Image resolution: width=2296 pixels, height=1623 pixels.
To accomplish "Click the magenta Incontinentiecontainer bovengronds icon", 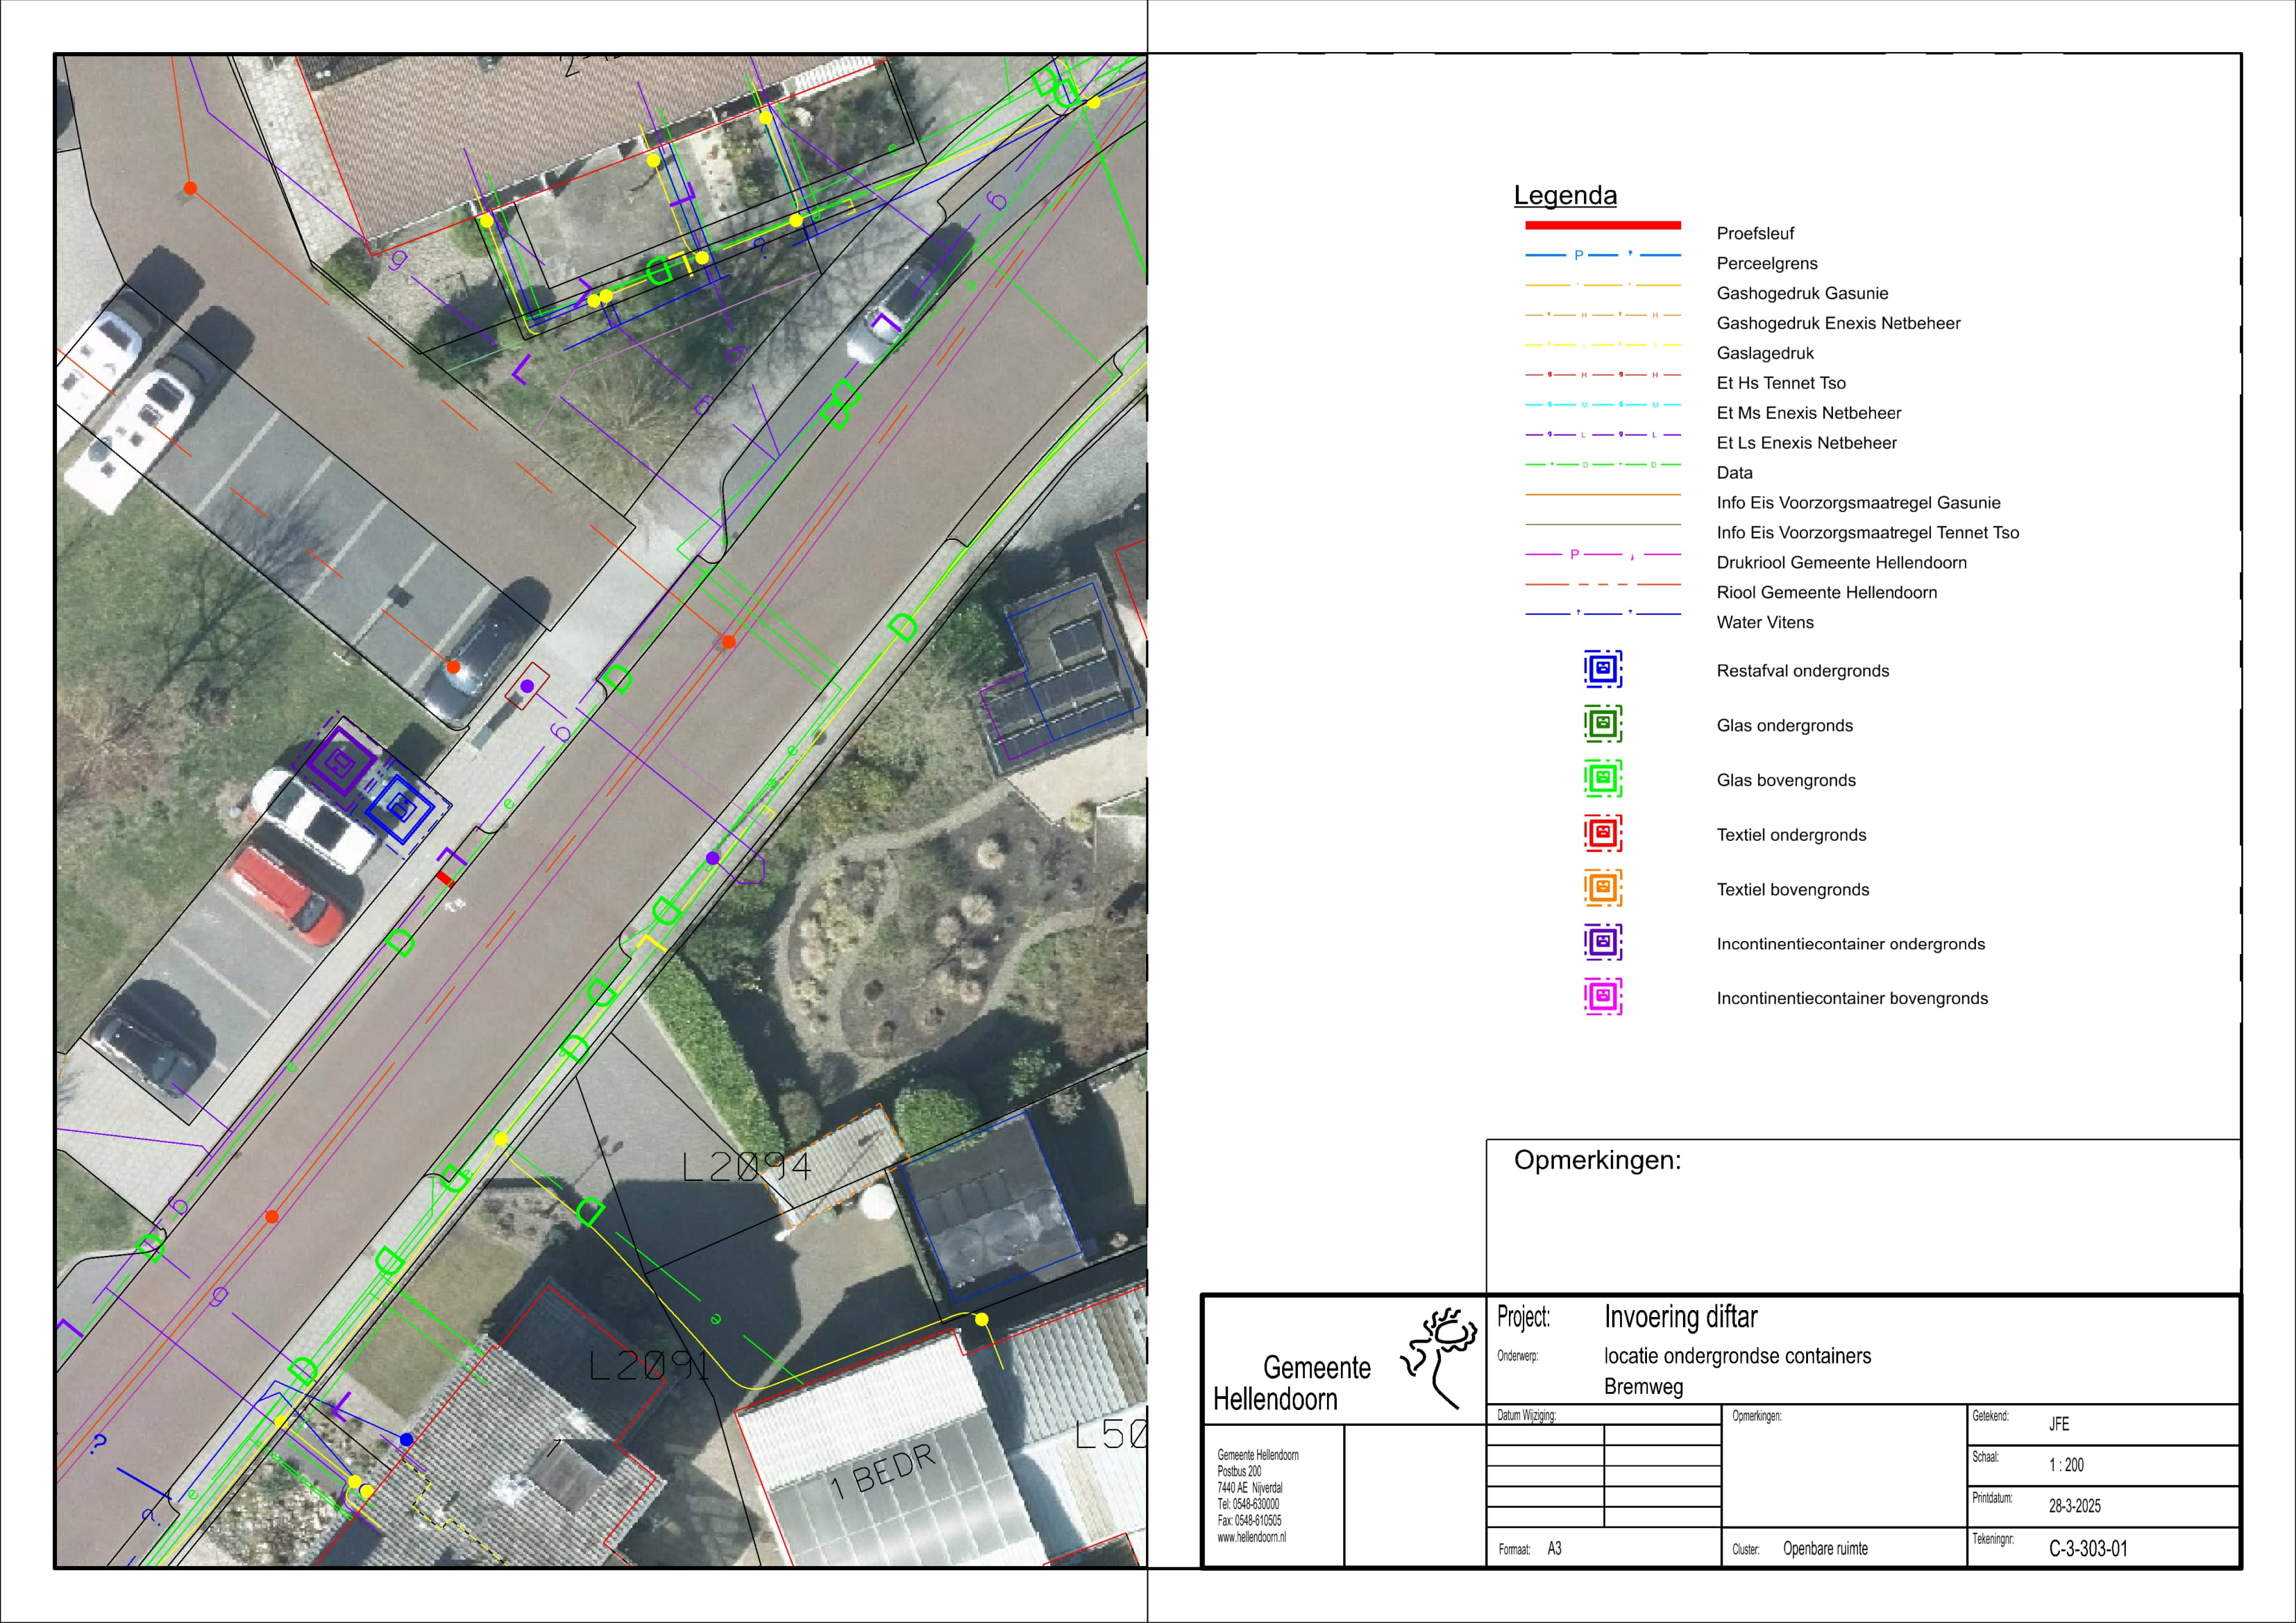I will tap(1602, 997).
